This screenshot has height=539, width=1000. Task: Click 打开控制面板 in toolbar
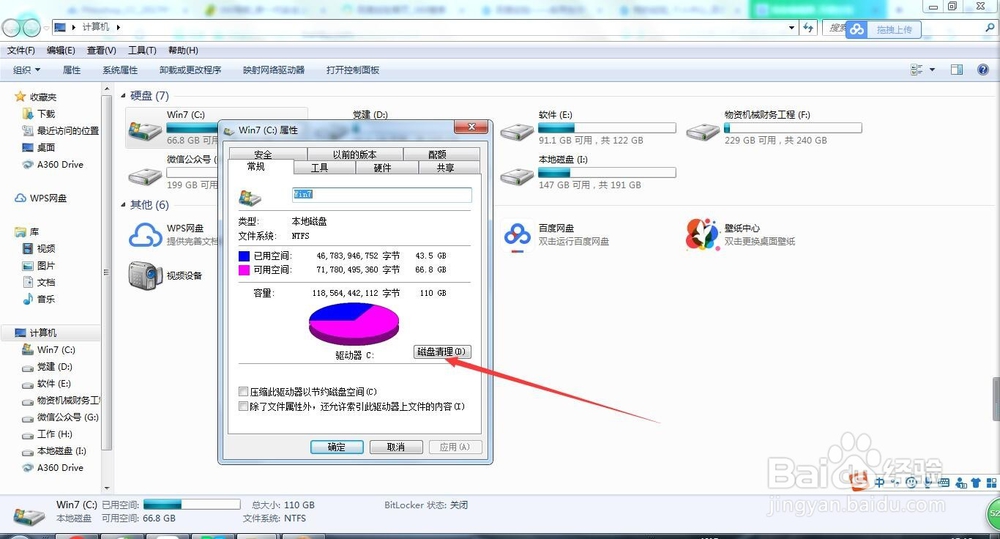pos(353,70)
